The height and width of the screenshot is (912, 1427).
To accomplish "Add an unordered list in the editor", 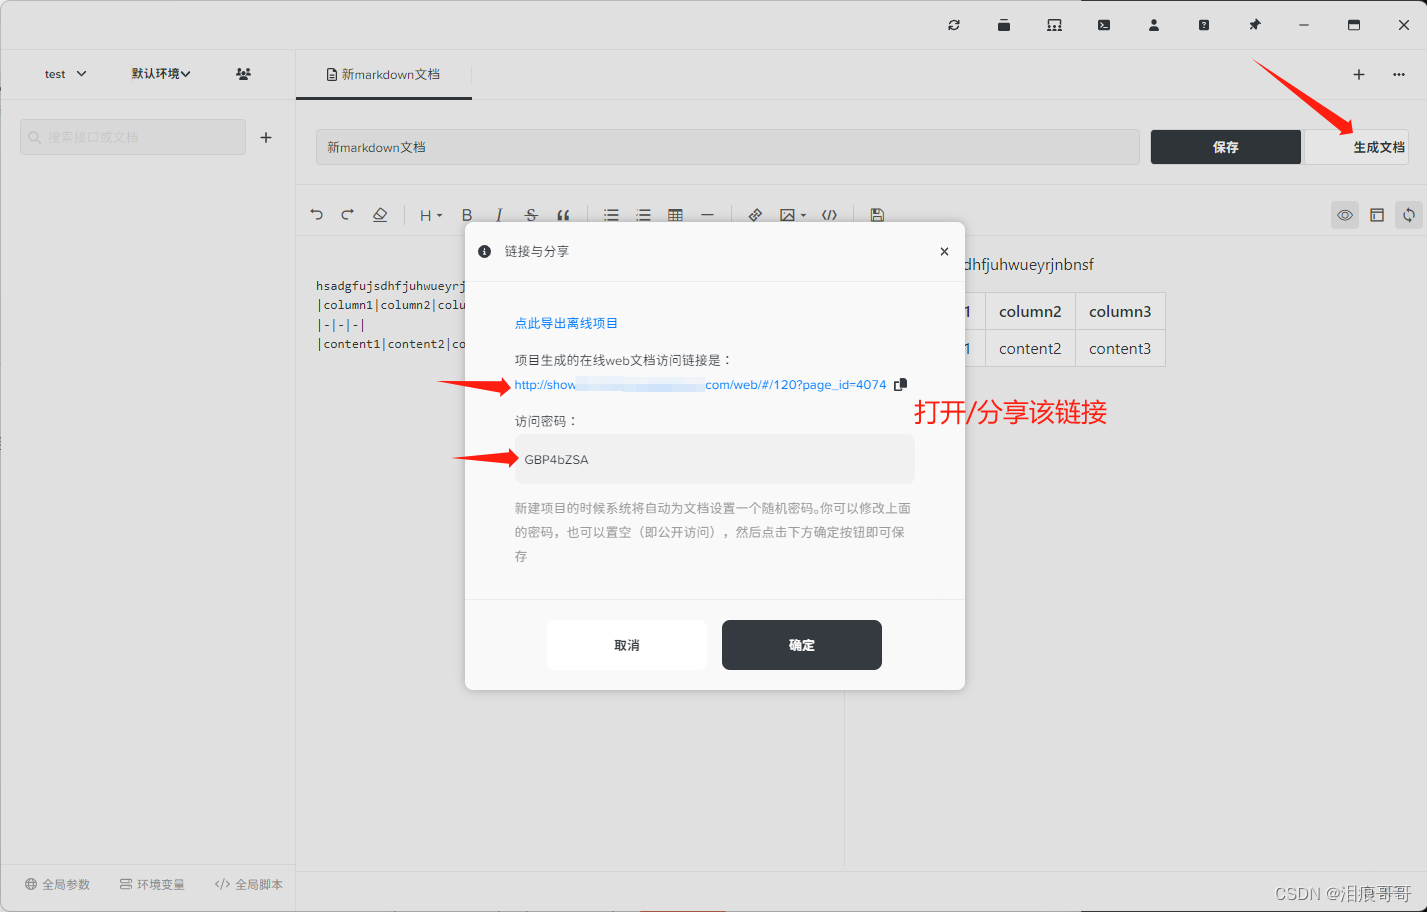I will click(x=611, y=215).
